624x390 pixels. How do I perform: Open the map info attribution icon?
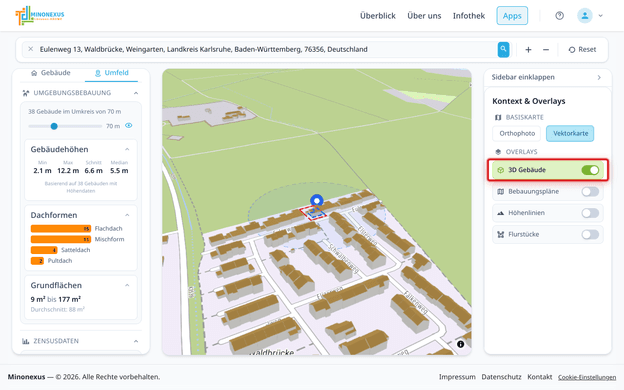[460, 344]
